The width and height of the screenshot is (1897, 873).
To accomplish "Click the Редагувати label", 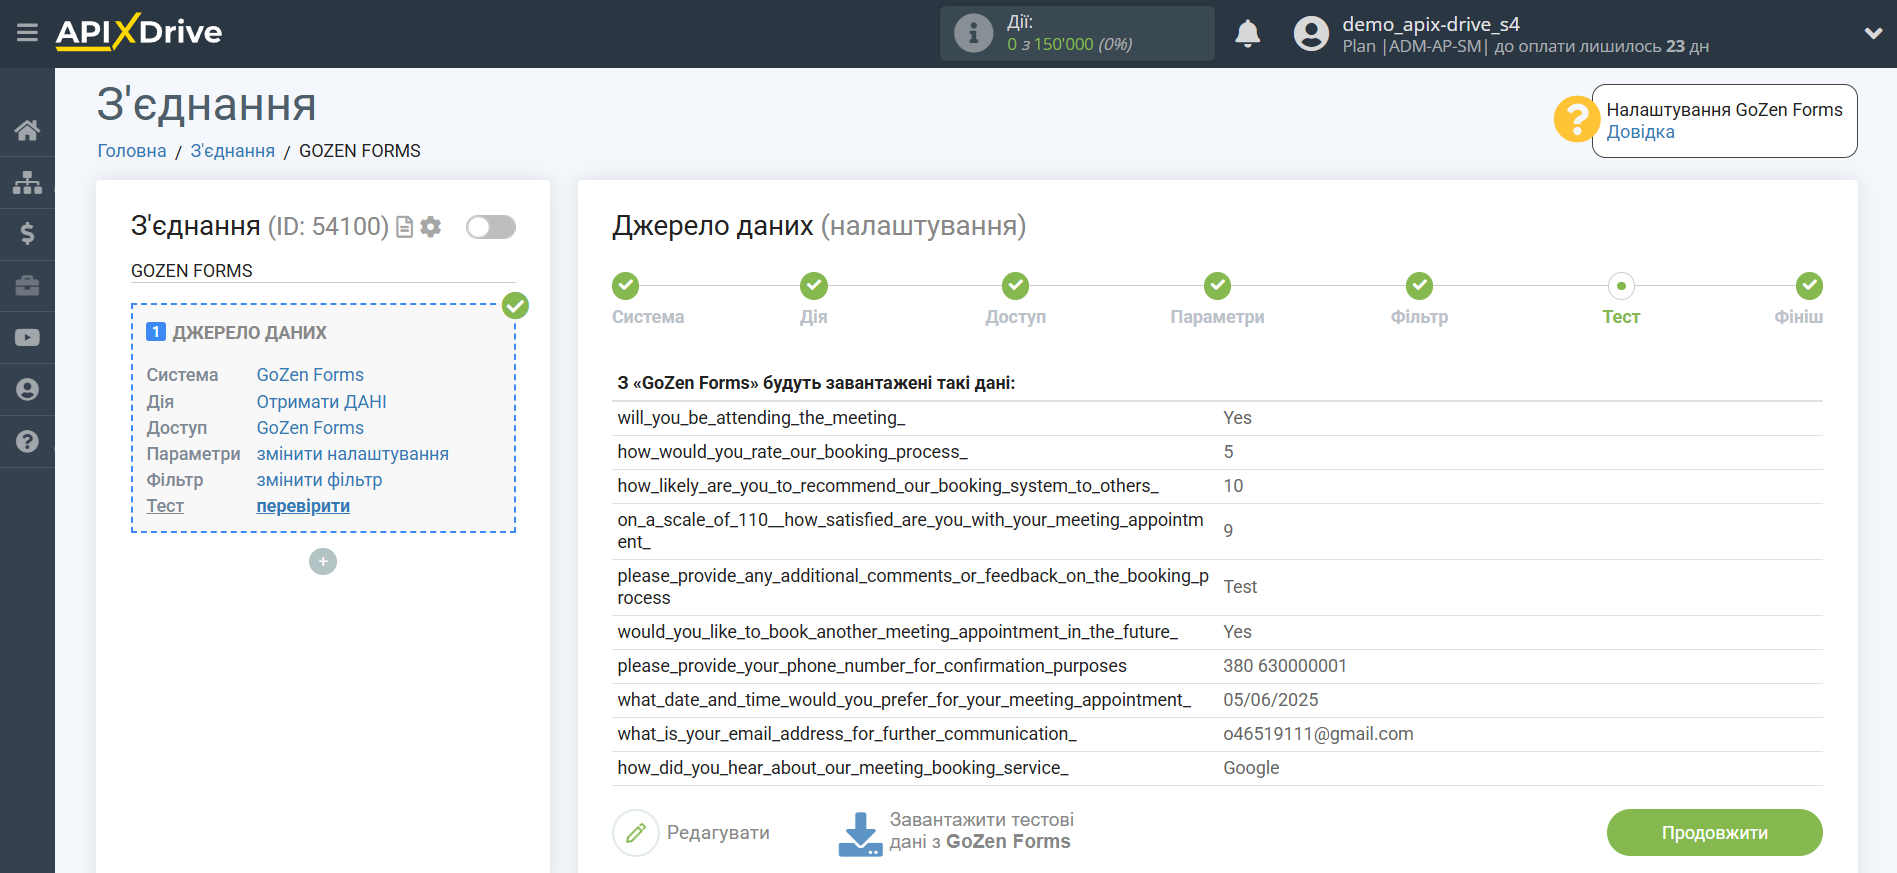I will coord(718,833).
